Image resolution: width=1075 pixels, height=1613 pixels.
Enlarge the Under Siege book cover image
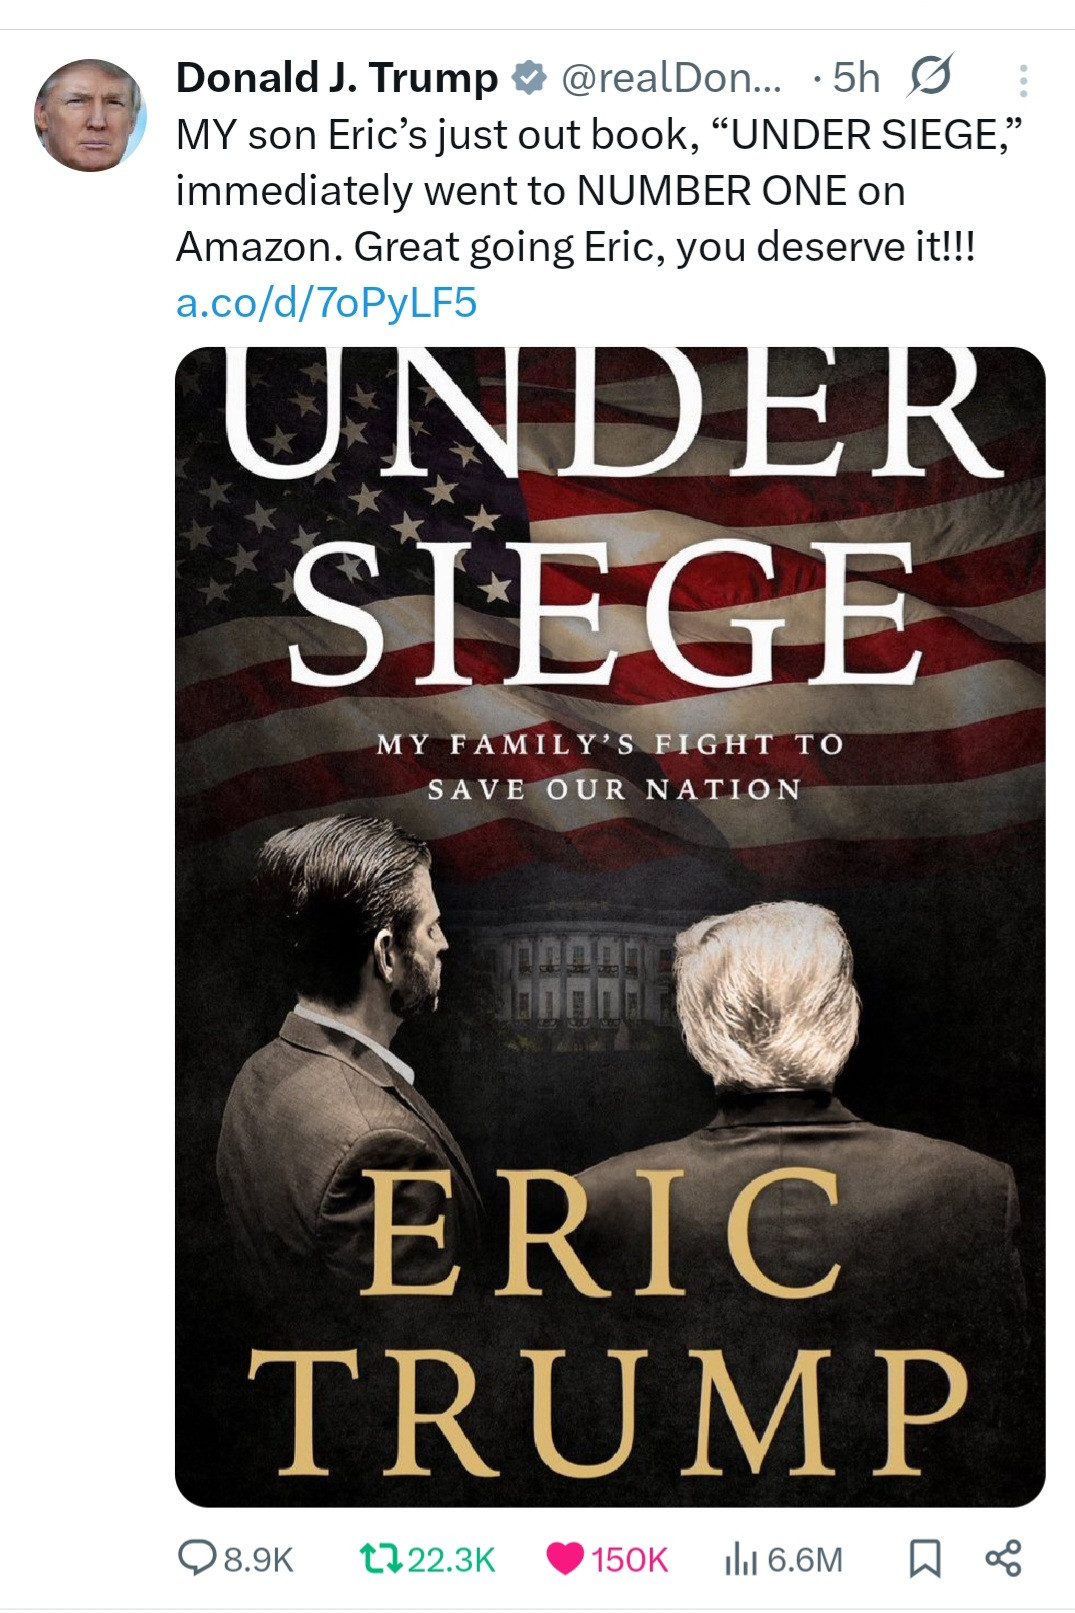tap(610, 926)
